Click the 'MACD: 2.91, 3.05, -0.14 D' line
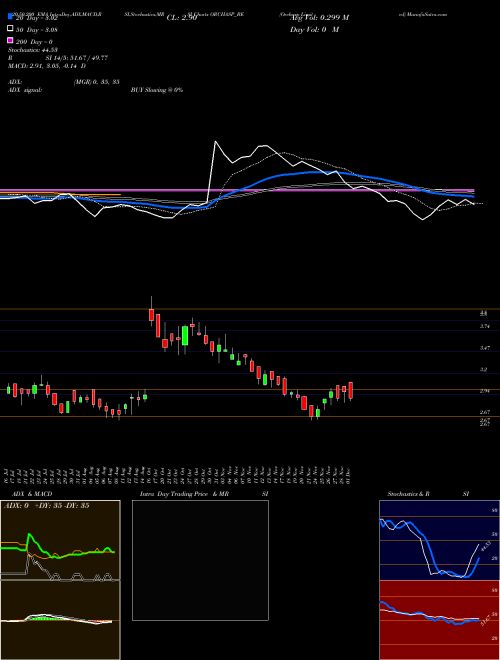The height and width of the screenshot is (660, 500). point(47,66)
